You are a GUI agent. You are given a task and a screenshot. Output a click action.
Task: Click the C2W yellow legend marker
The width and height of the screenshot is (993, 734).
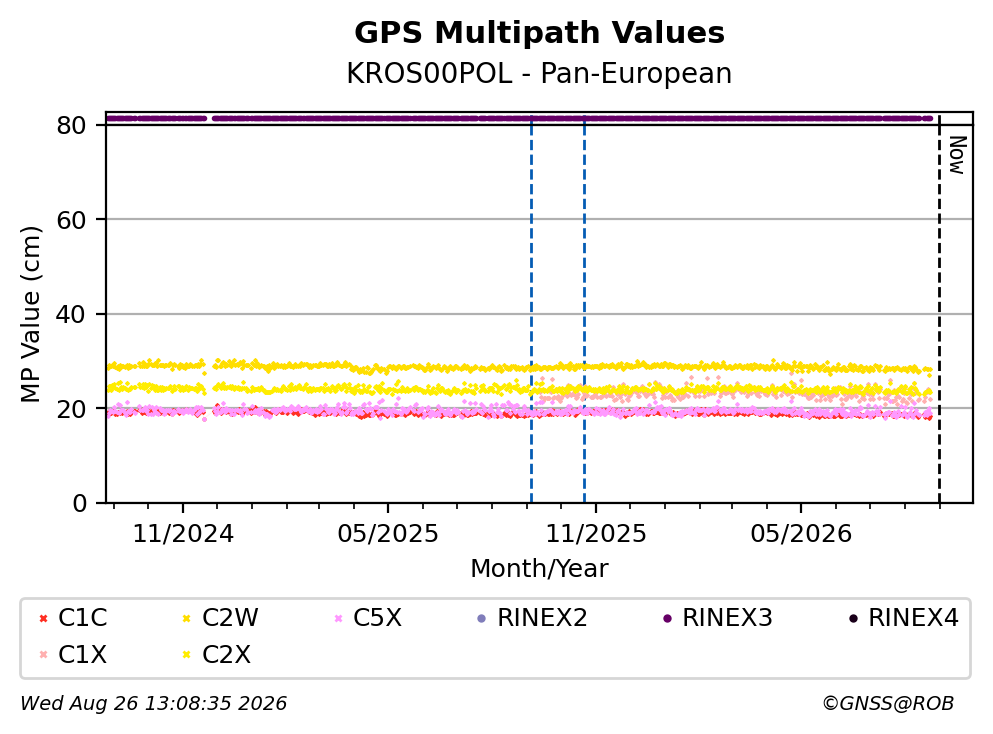(x=186, y=618)
